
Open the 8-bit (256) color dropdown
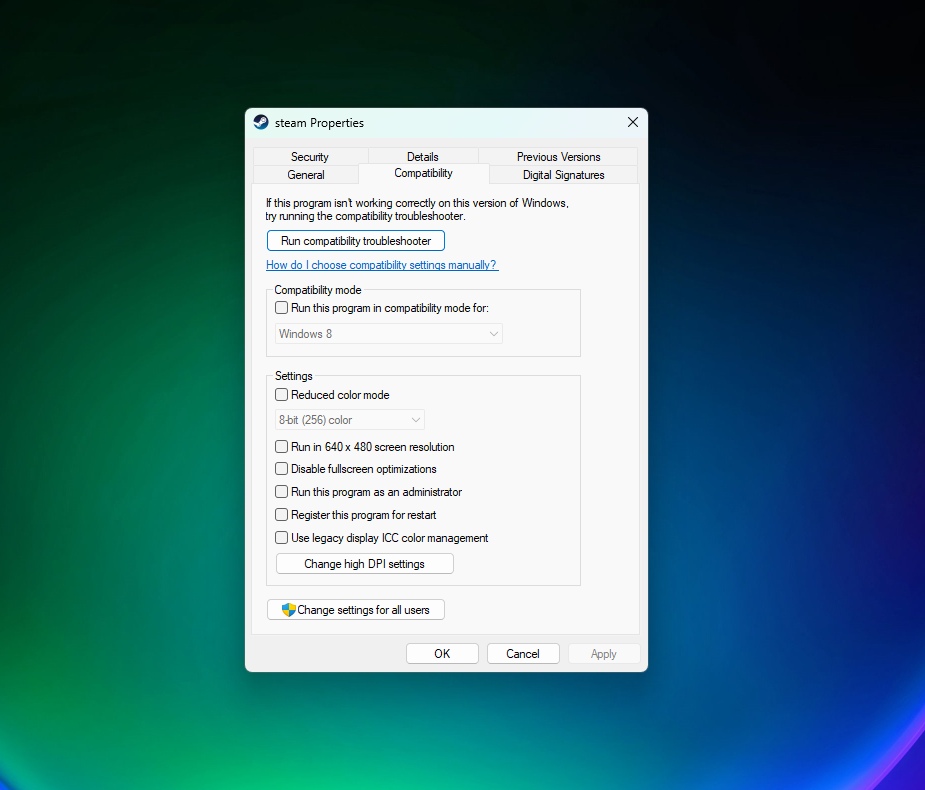pos(350,420)
